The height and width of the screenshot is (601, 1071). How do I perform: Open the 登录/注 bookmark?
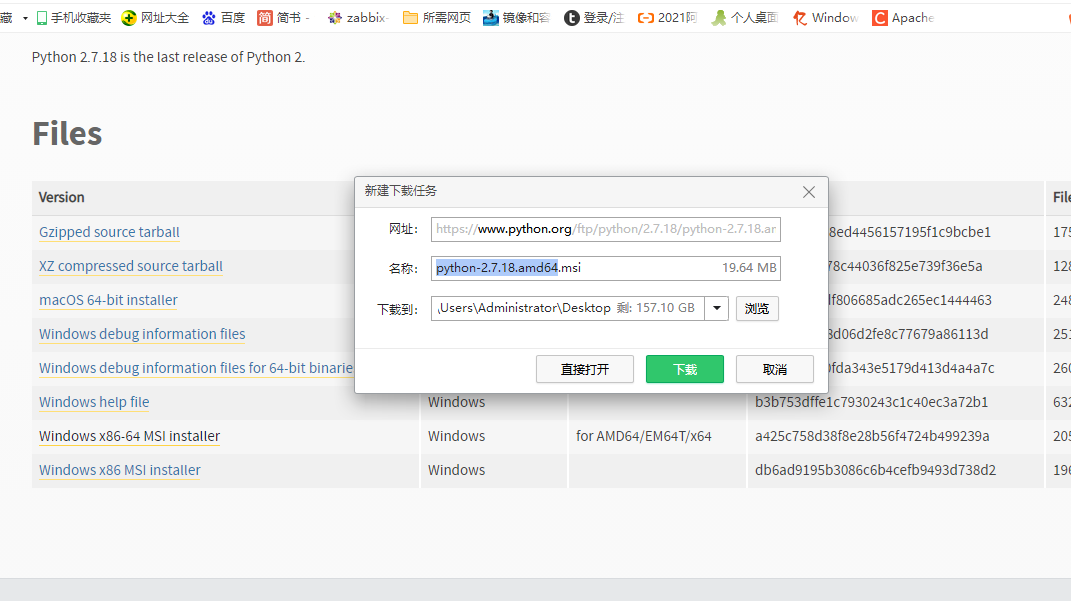(594, 18)
